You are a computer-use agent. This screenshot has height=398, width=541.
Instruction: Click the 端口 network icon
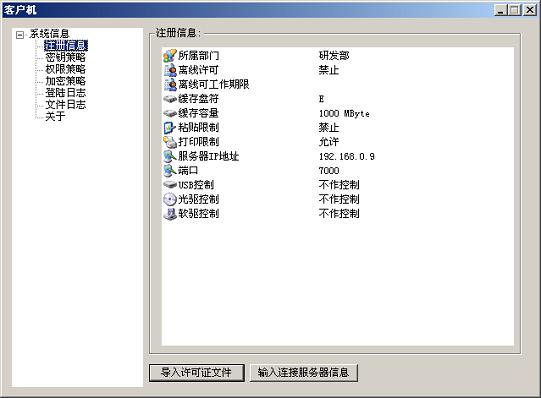[170, 170]
